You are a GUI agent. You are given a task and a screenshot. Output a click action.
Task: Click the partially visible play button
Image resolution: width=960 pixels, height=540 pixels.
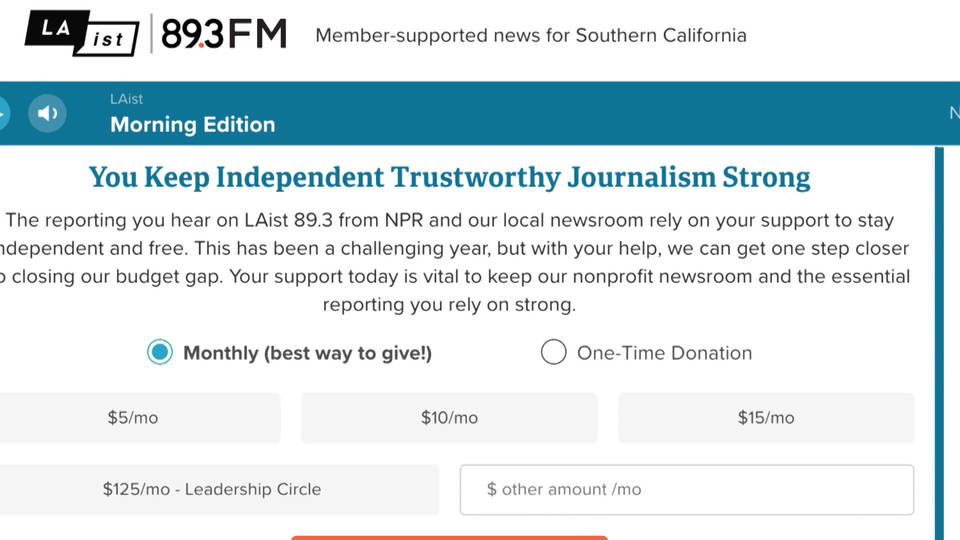pyautogui.click(x=4, y=113)
